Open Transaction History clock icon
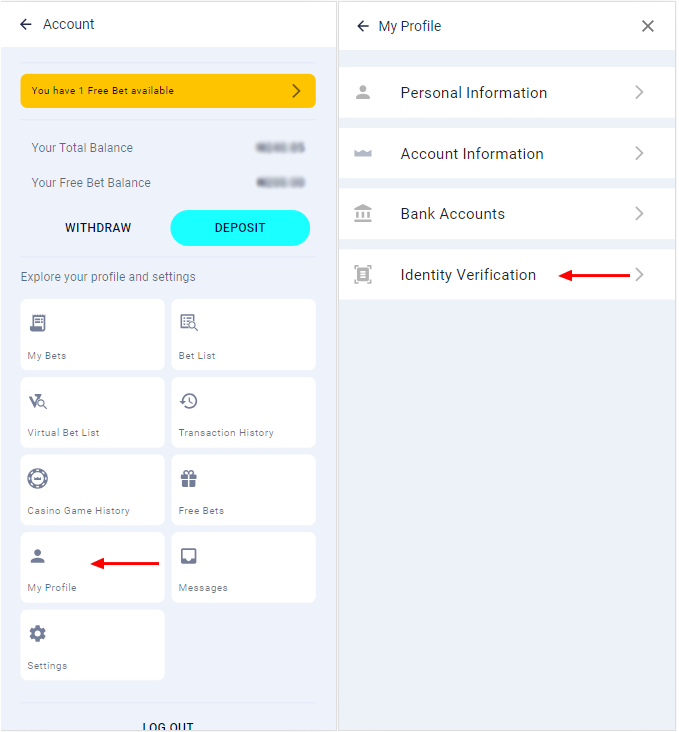Viewport: 679px width, 732px height. (x=189, y=401)
